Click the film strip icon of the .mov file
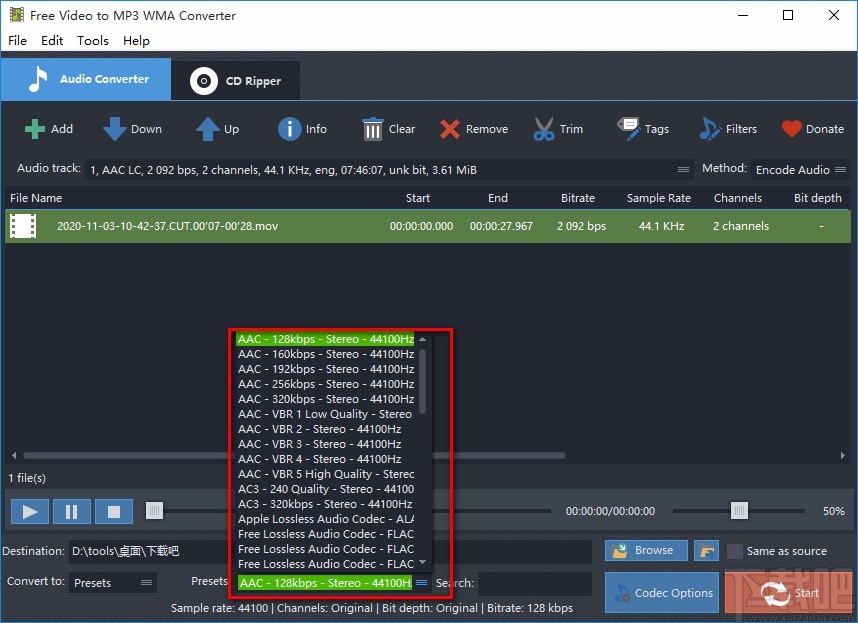The width and height of the screenshot is (858, 623). (x=23, y=226)
